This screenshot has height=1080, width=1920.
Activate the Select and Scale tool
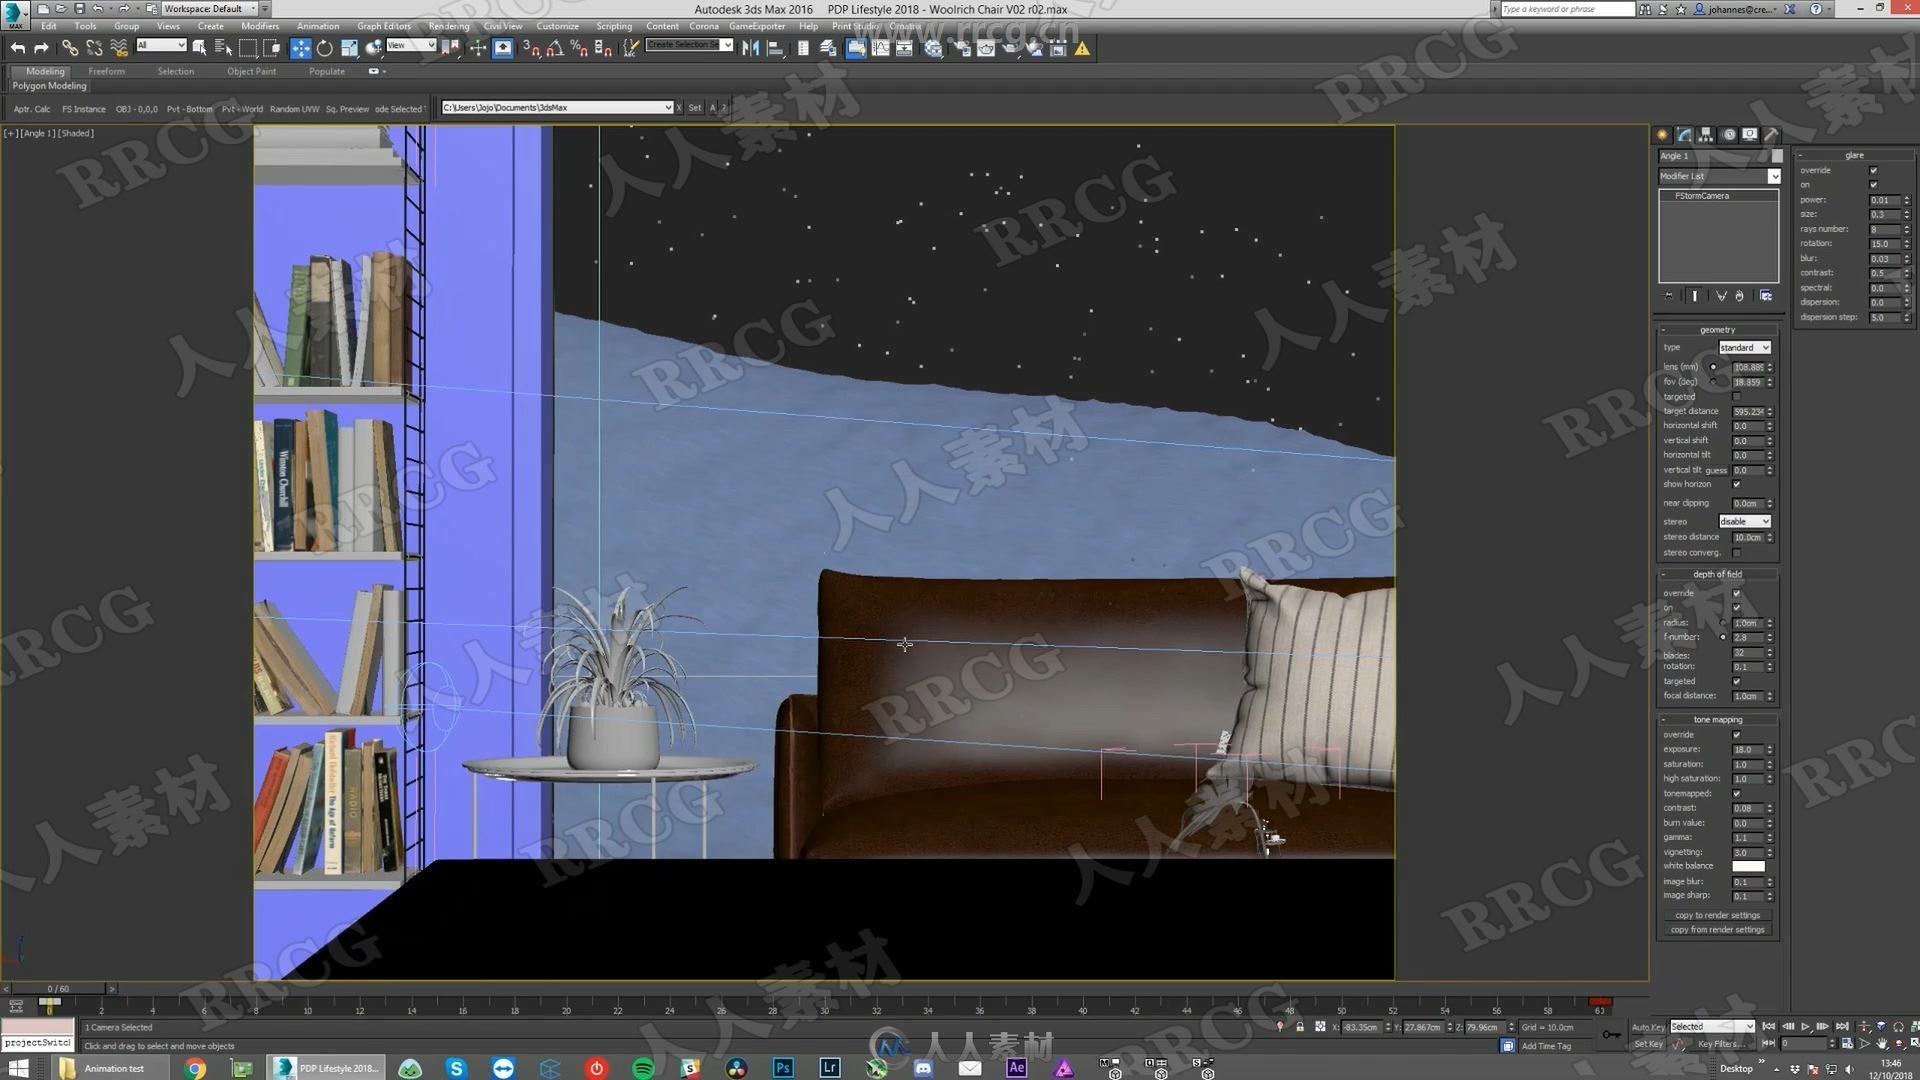(x=349, y=48)
